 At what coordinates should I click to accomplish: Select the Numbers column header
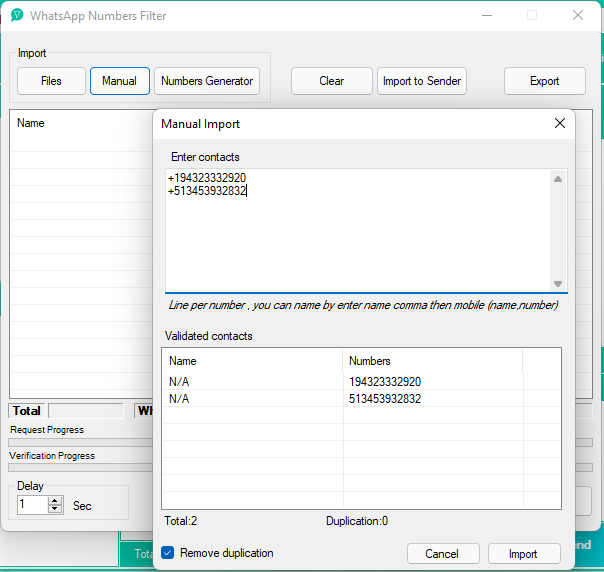(433, 361)
